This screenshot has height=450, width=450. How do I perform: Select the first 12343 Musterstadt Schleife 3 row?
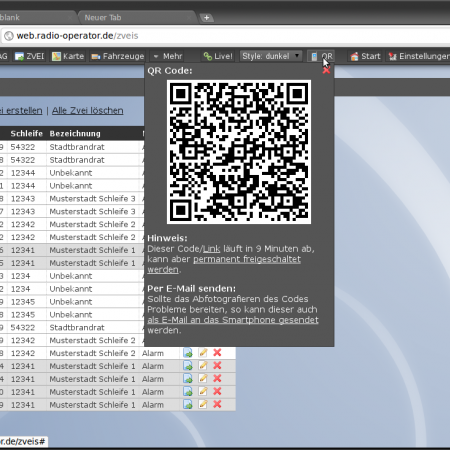coord(72,199)
